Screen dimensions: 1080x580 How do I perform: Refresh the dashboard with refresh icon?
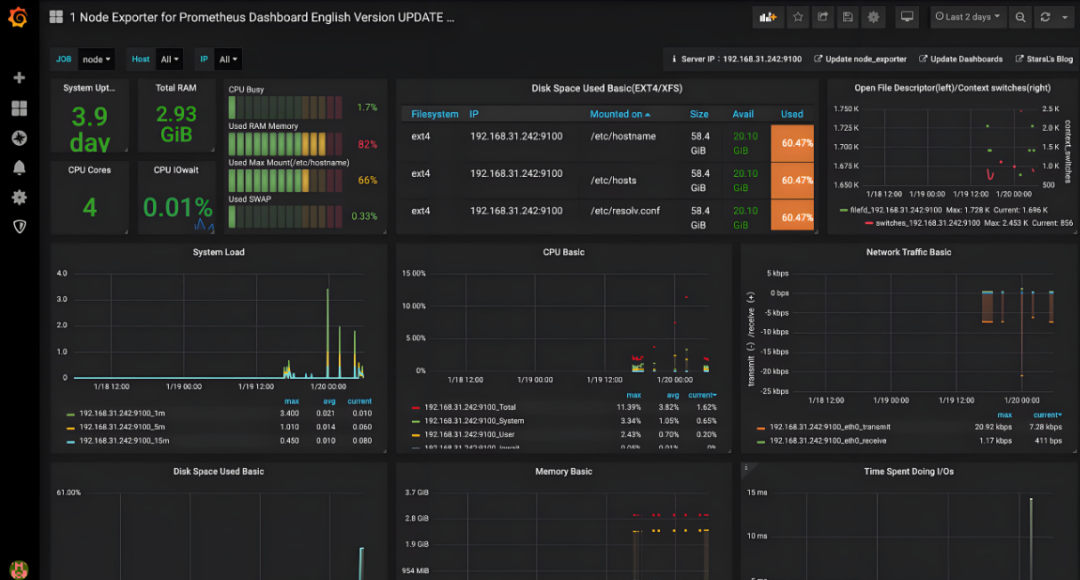click(x=1045, y=17)
